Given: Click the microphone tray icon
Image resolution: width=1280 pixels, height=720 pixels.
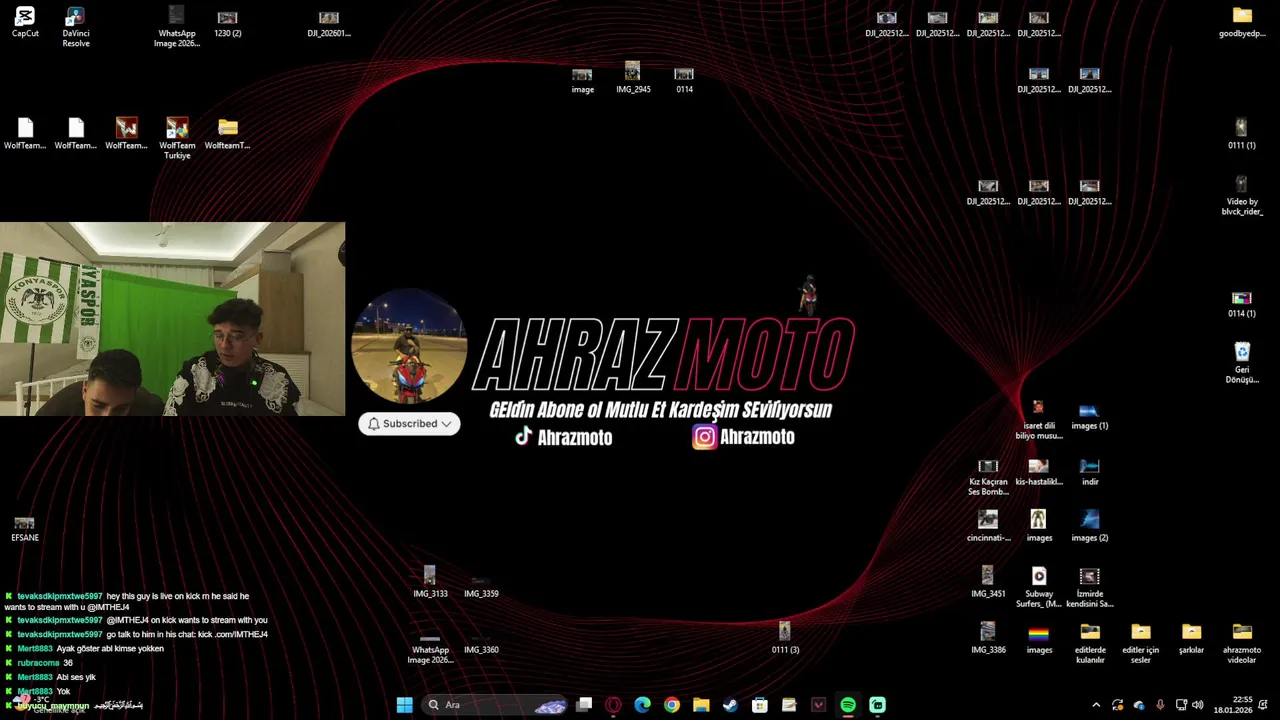Looking at the screenshot, I should 1160,705.
